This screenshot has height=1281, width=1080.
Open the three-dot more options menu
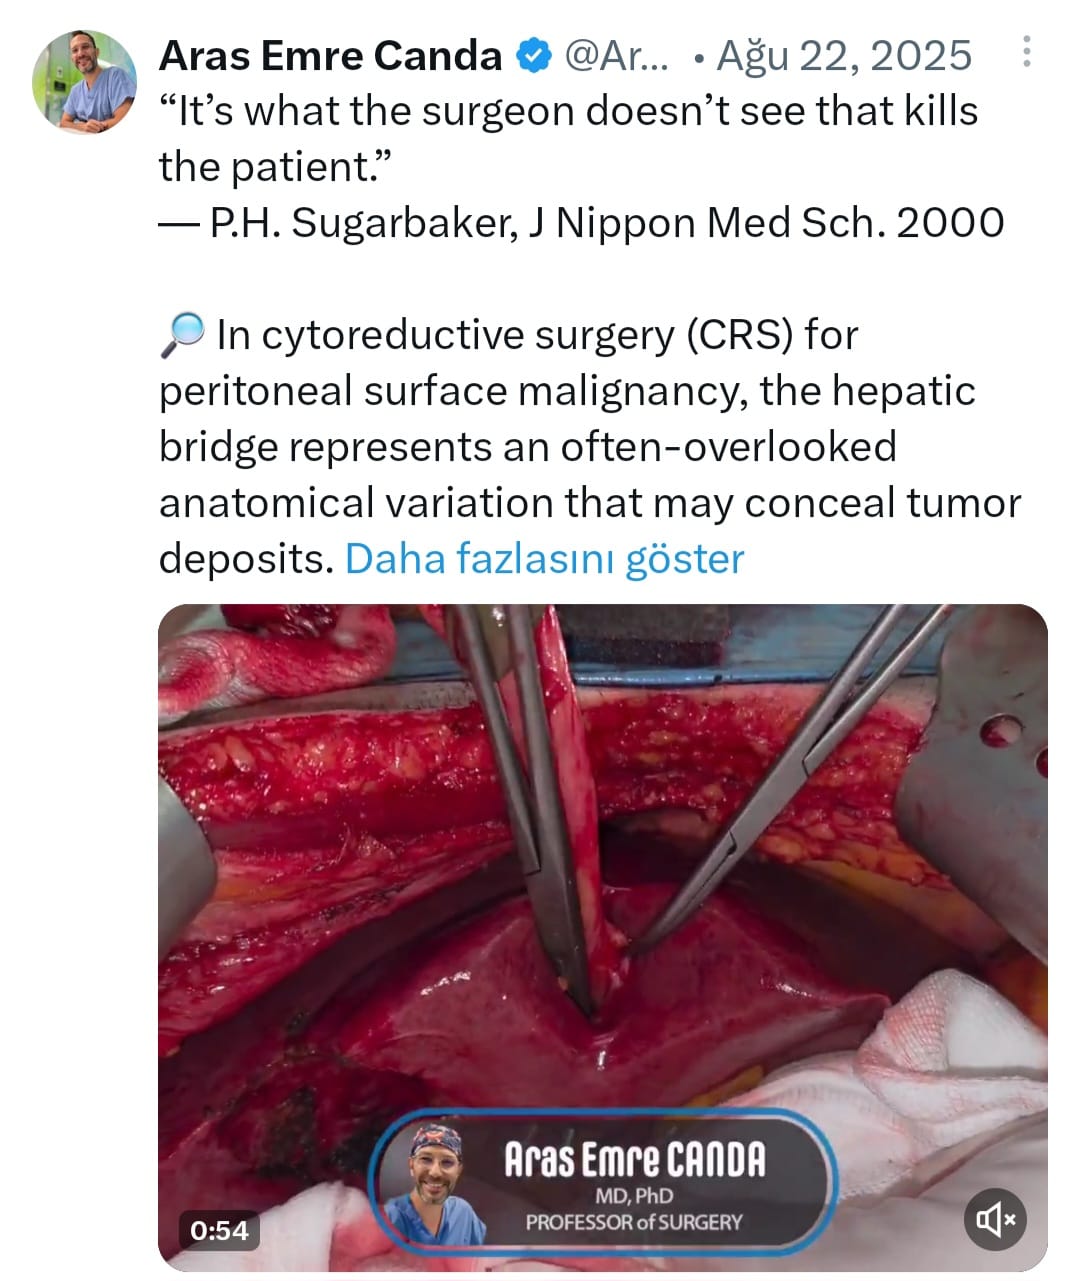[x=1026, y=53]
